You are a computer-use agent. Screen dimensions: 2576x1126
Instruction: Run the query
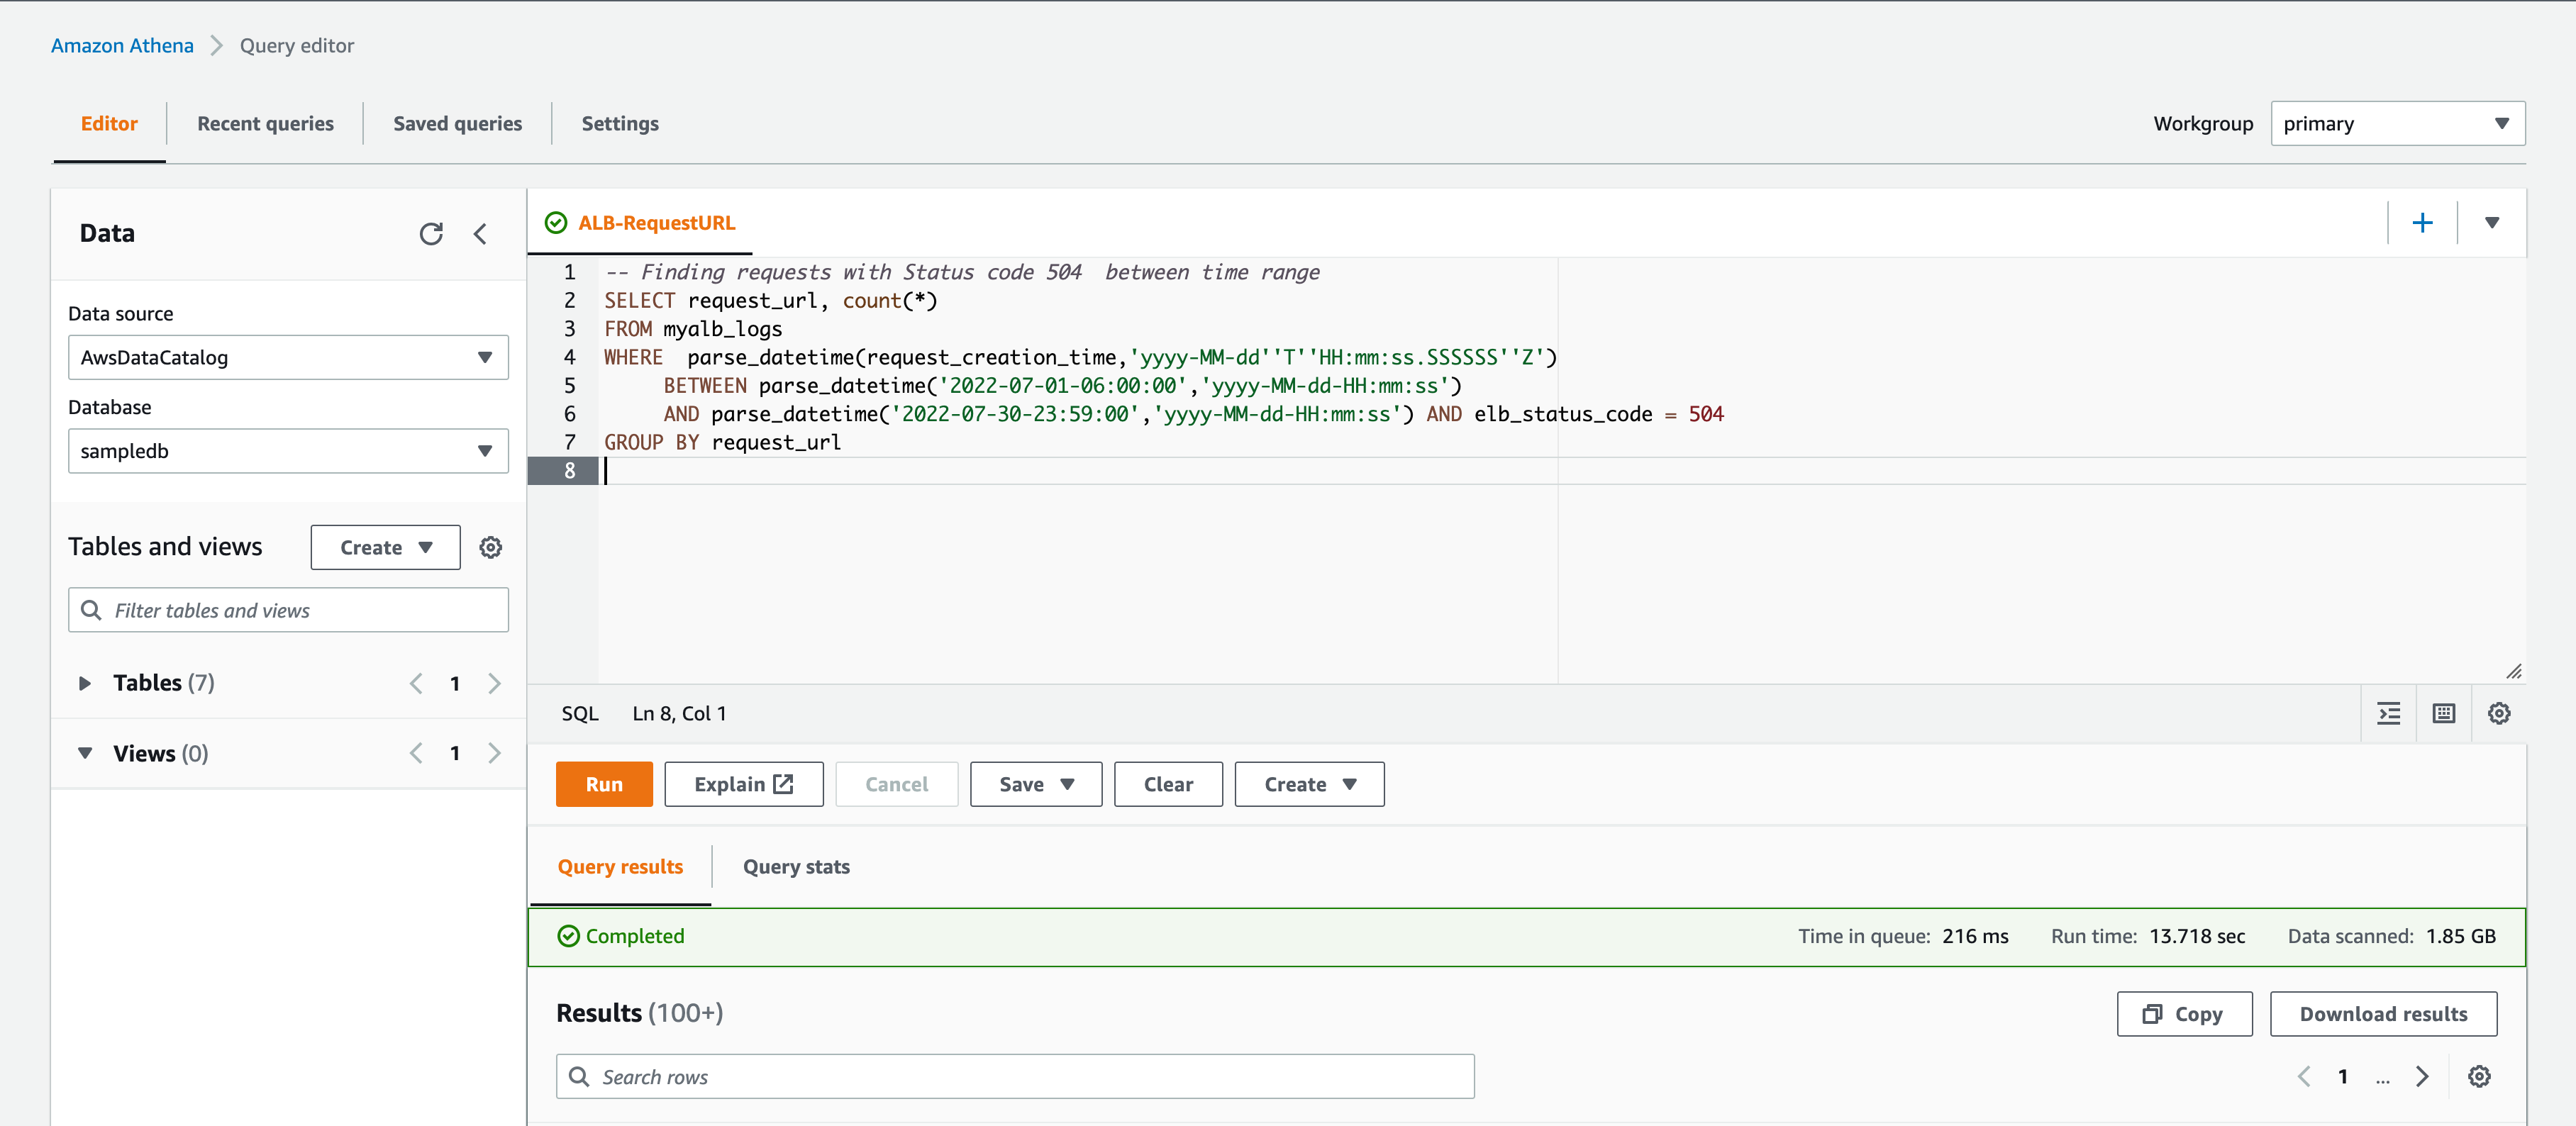pyautogui.click(x=604, y=784)
